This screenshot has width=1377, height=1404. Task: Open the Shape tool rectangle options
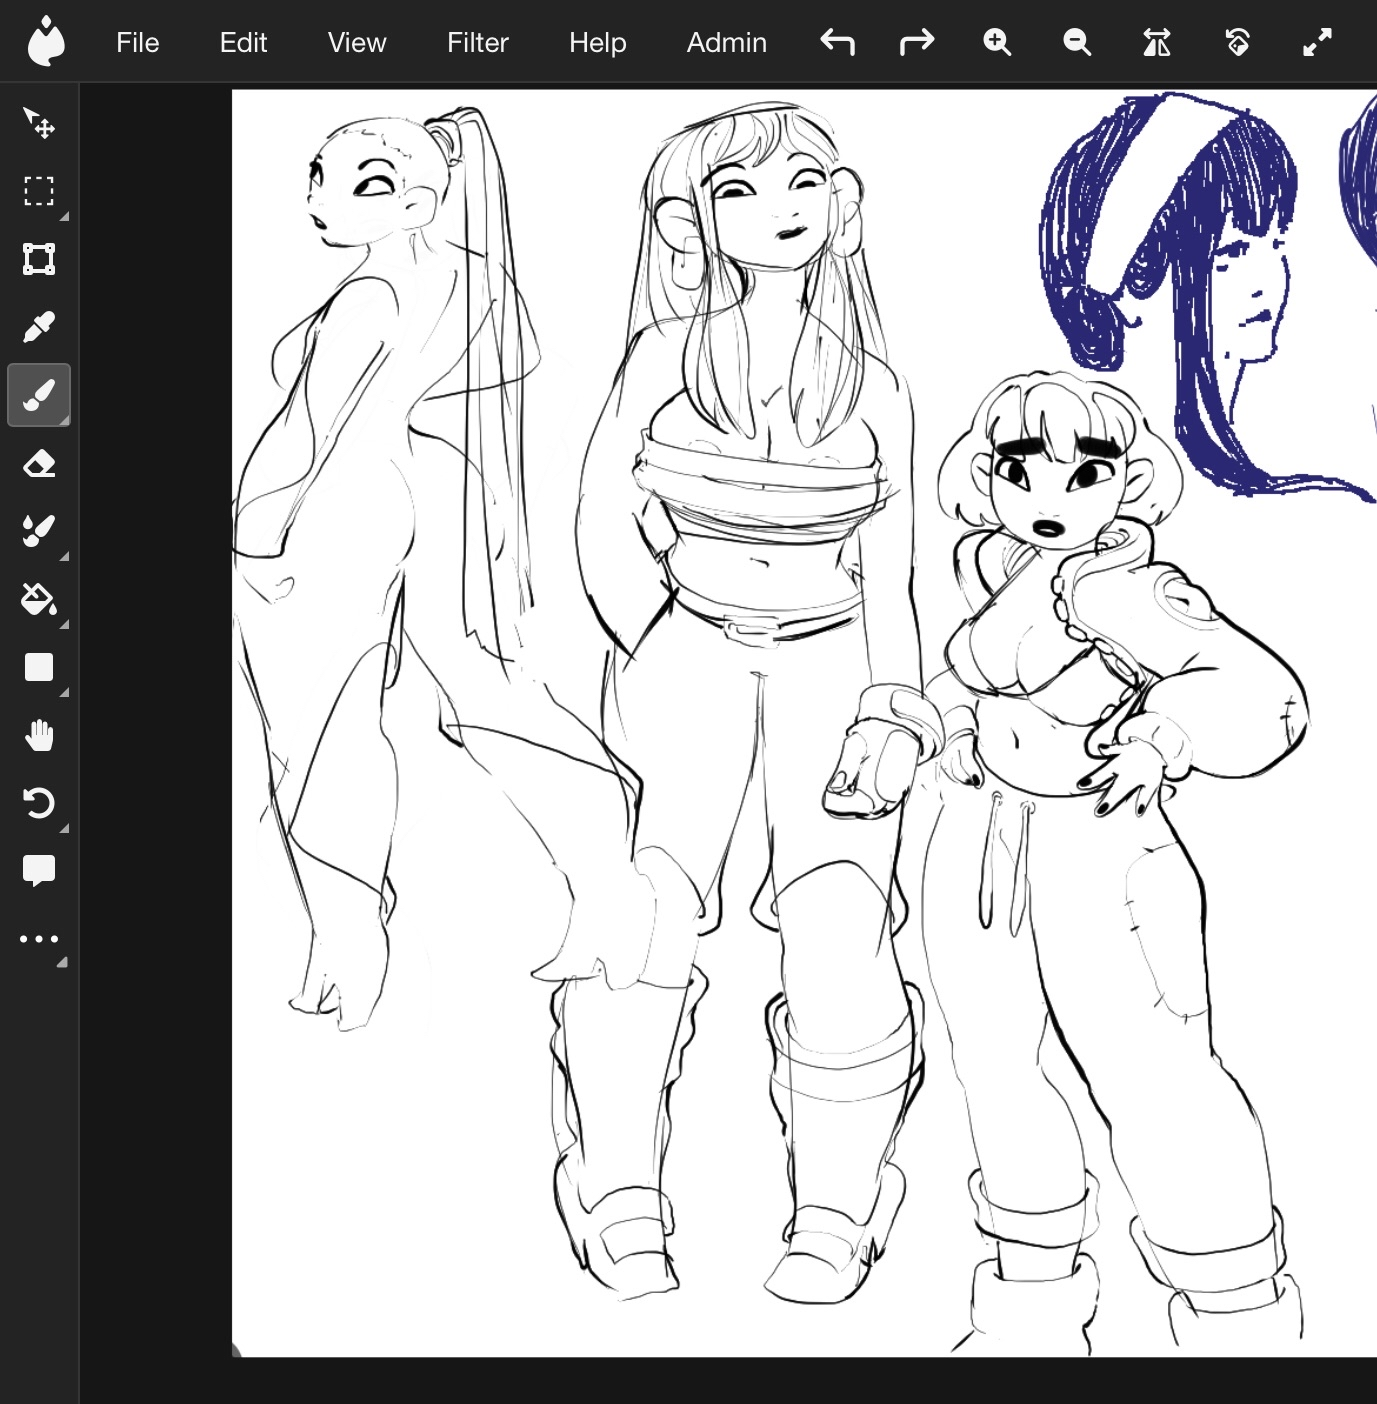coord(39,667)
